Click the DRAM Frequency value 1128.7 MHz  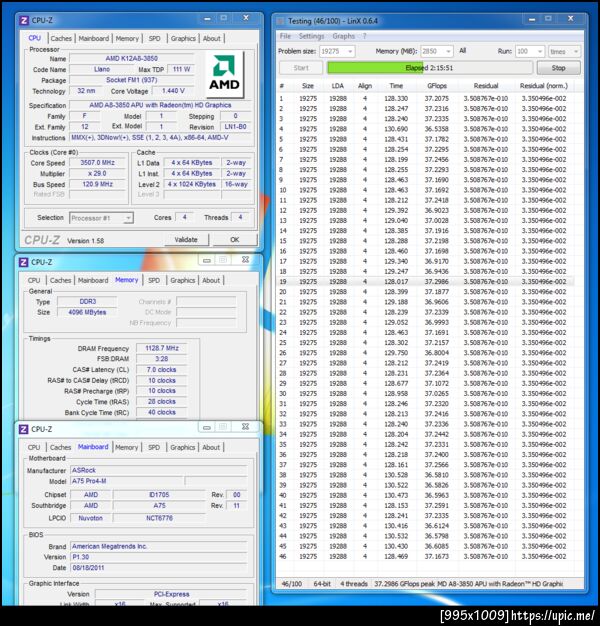click(162, 348)
